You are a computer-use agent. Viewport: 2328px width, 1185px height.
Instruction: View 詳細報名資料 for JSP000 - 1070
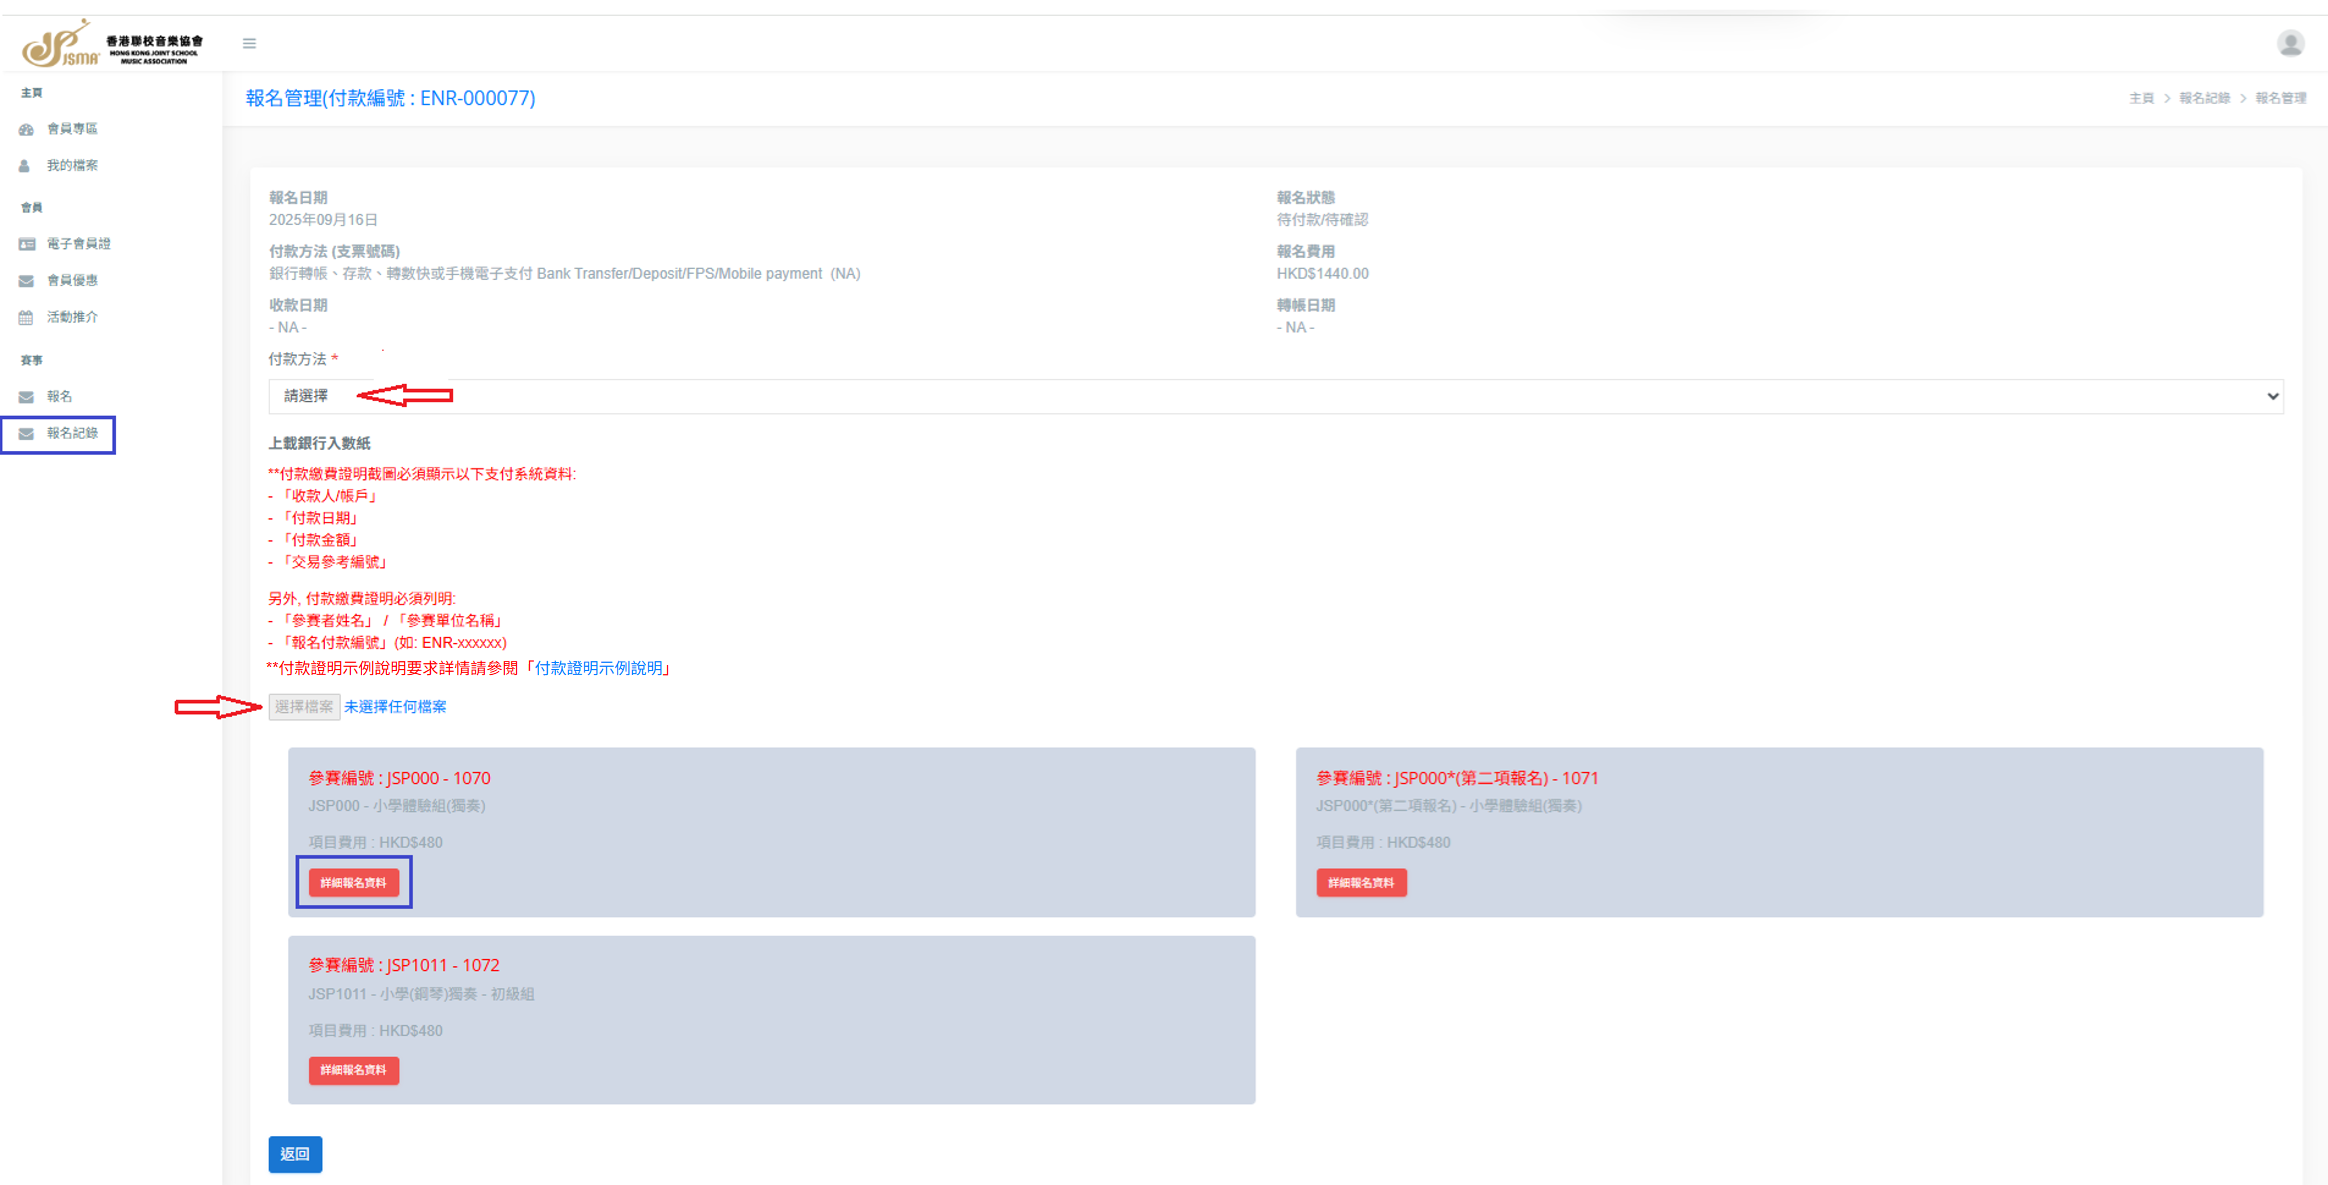tap(354, 882)
